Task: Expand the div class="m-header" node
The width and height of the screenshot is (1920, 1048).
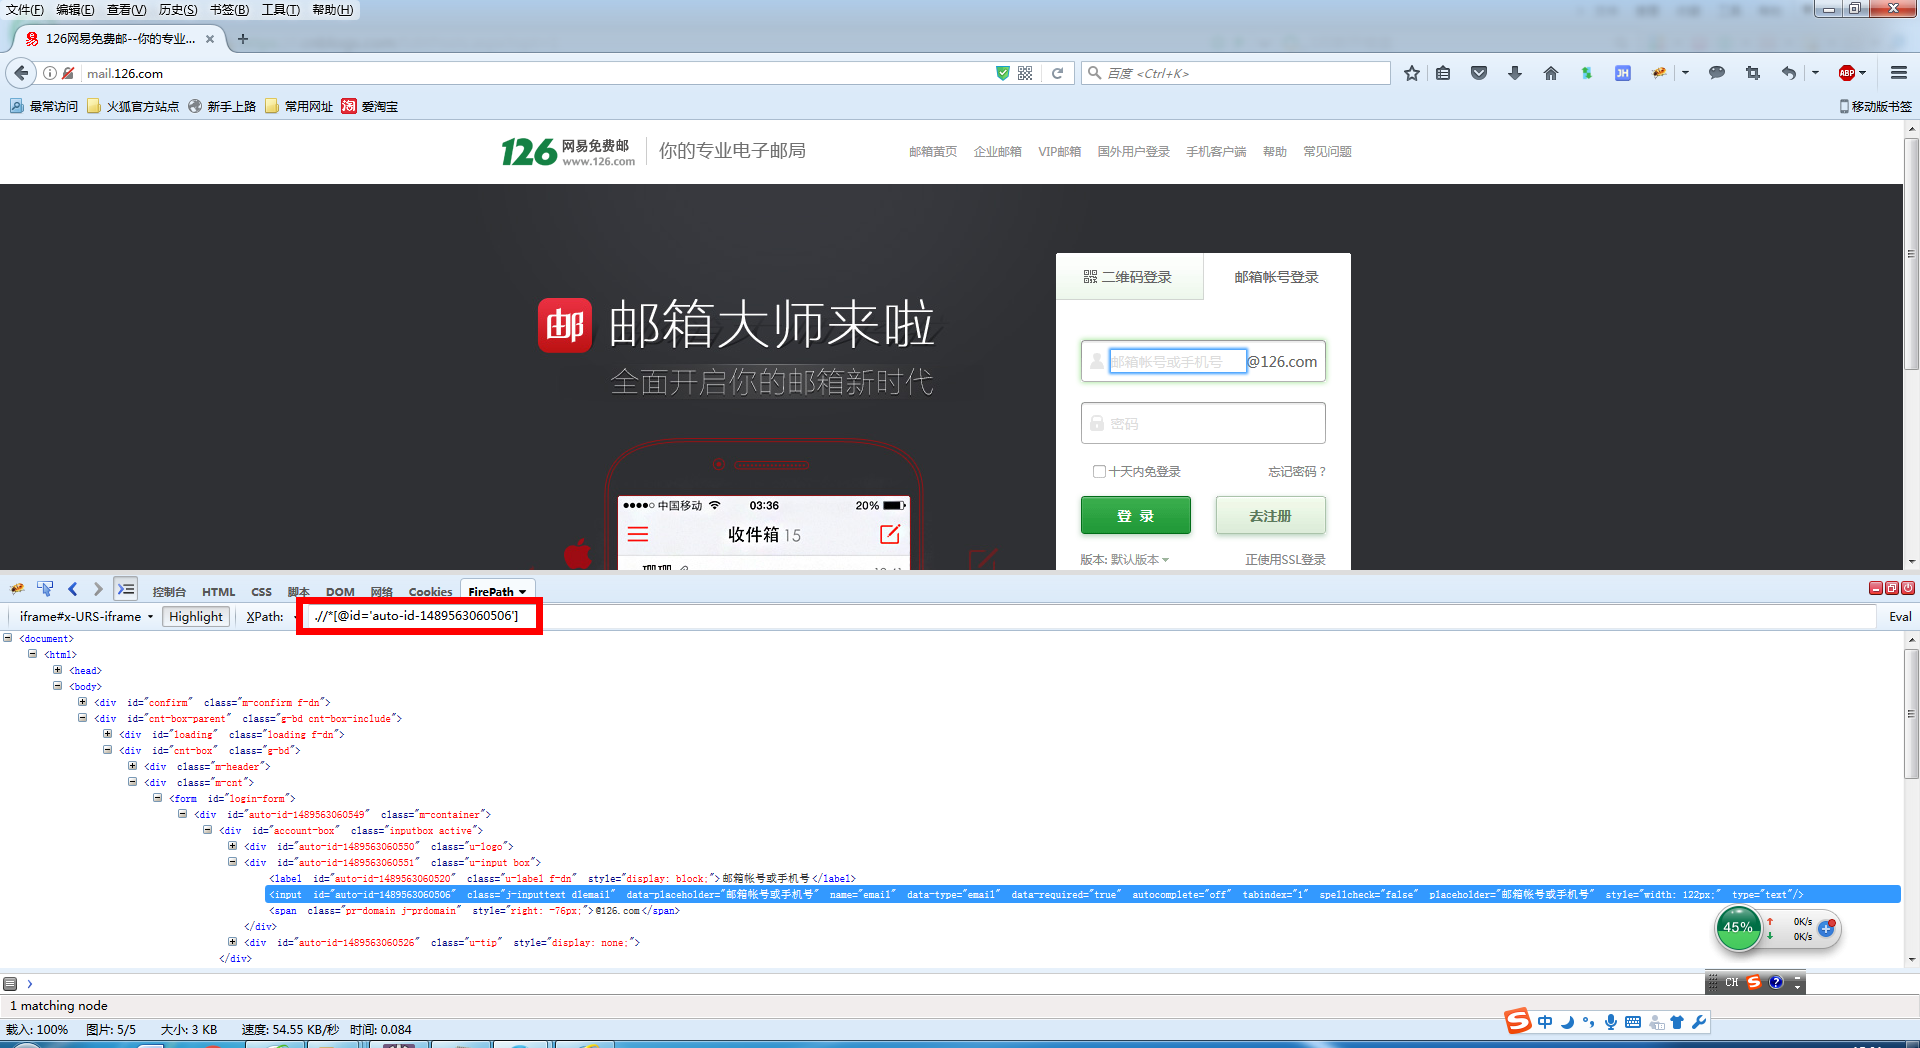Action: point(133,766)
